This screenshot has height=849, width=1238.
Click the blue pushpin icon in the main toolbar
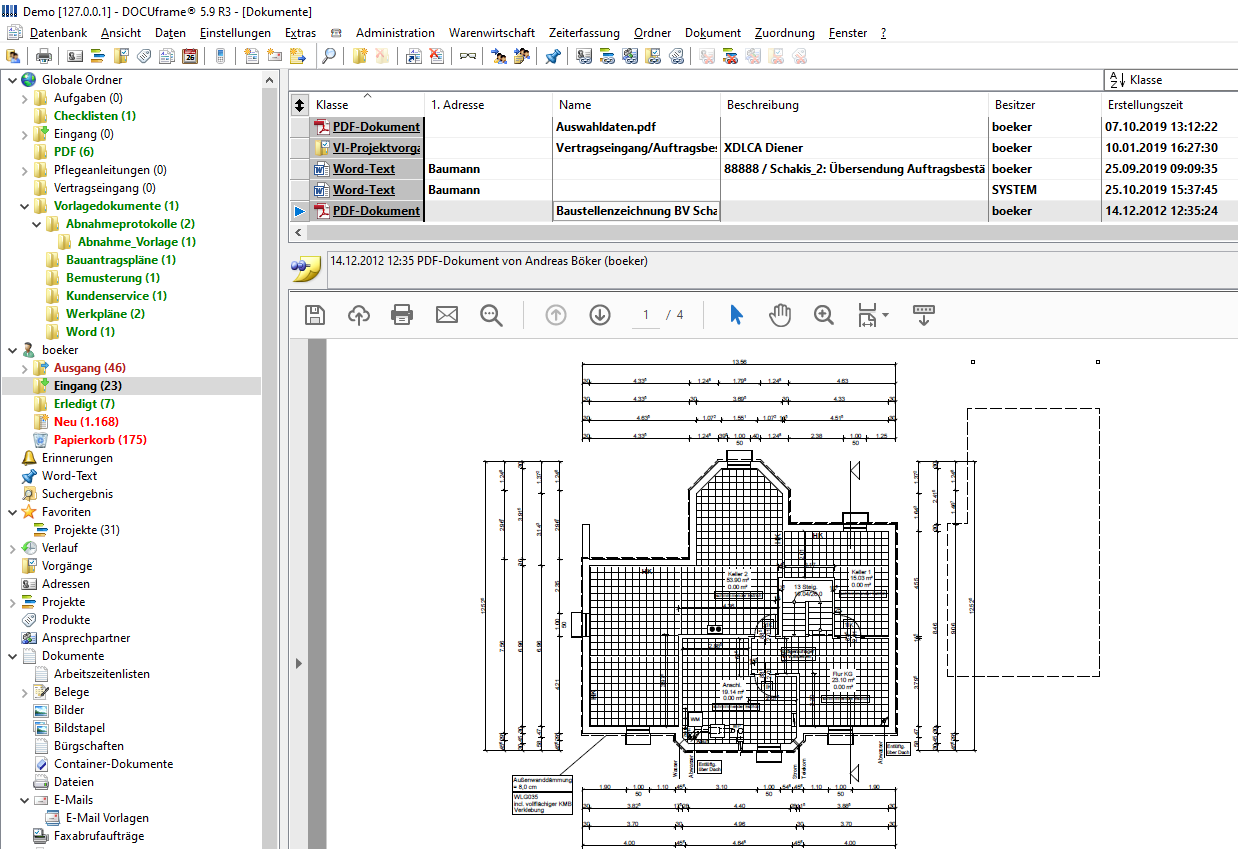[x=553, y=56]
